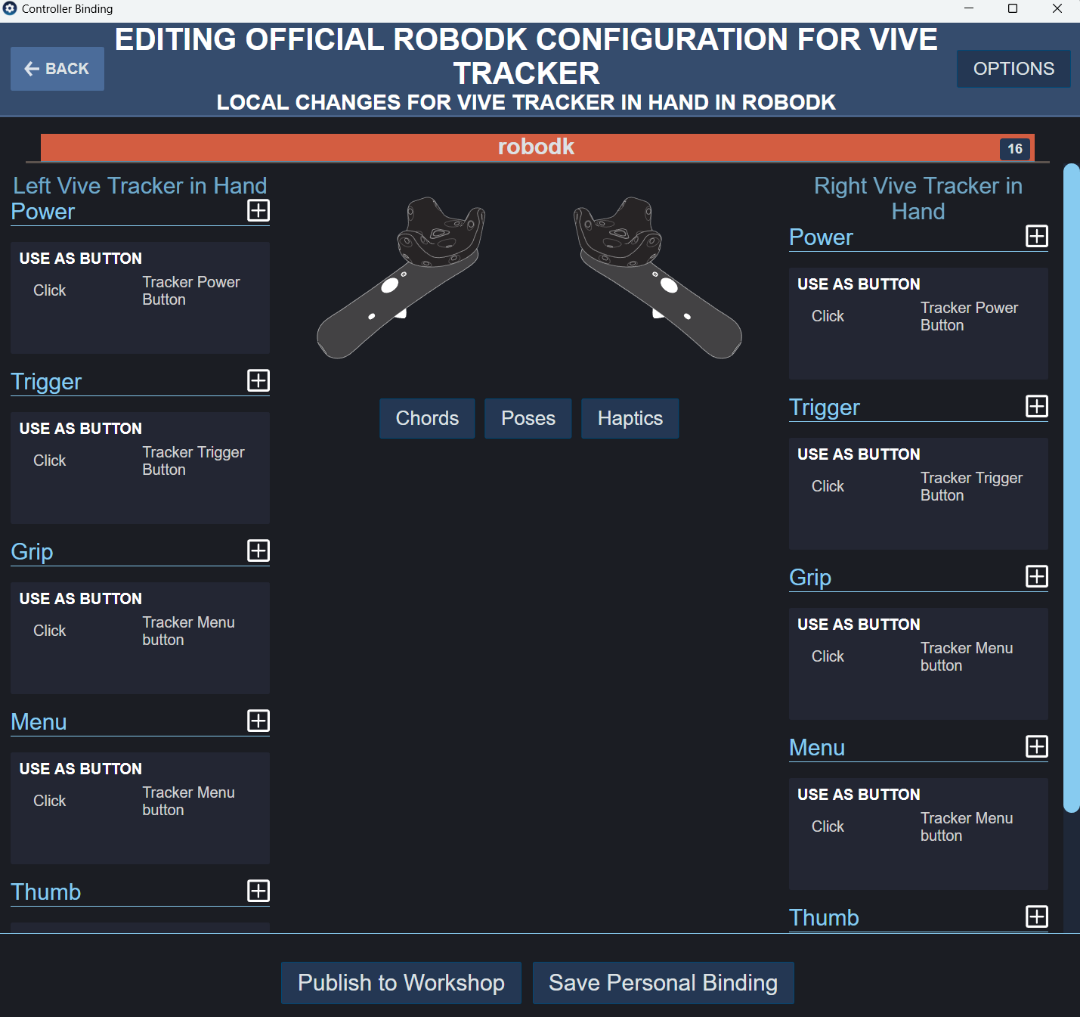Add binding to left tracker Menu

[x=258, y=721]
